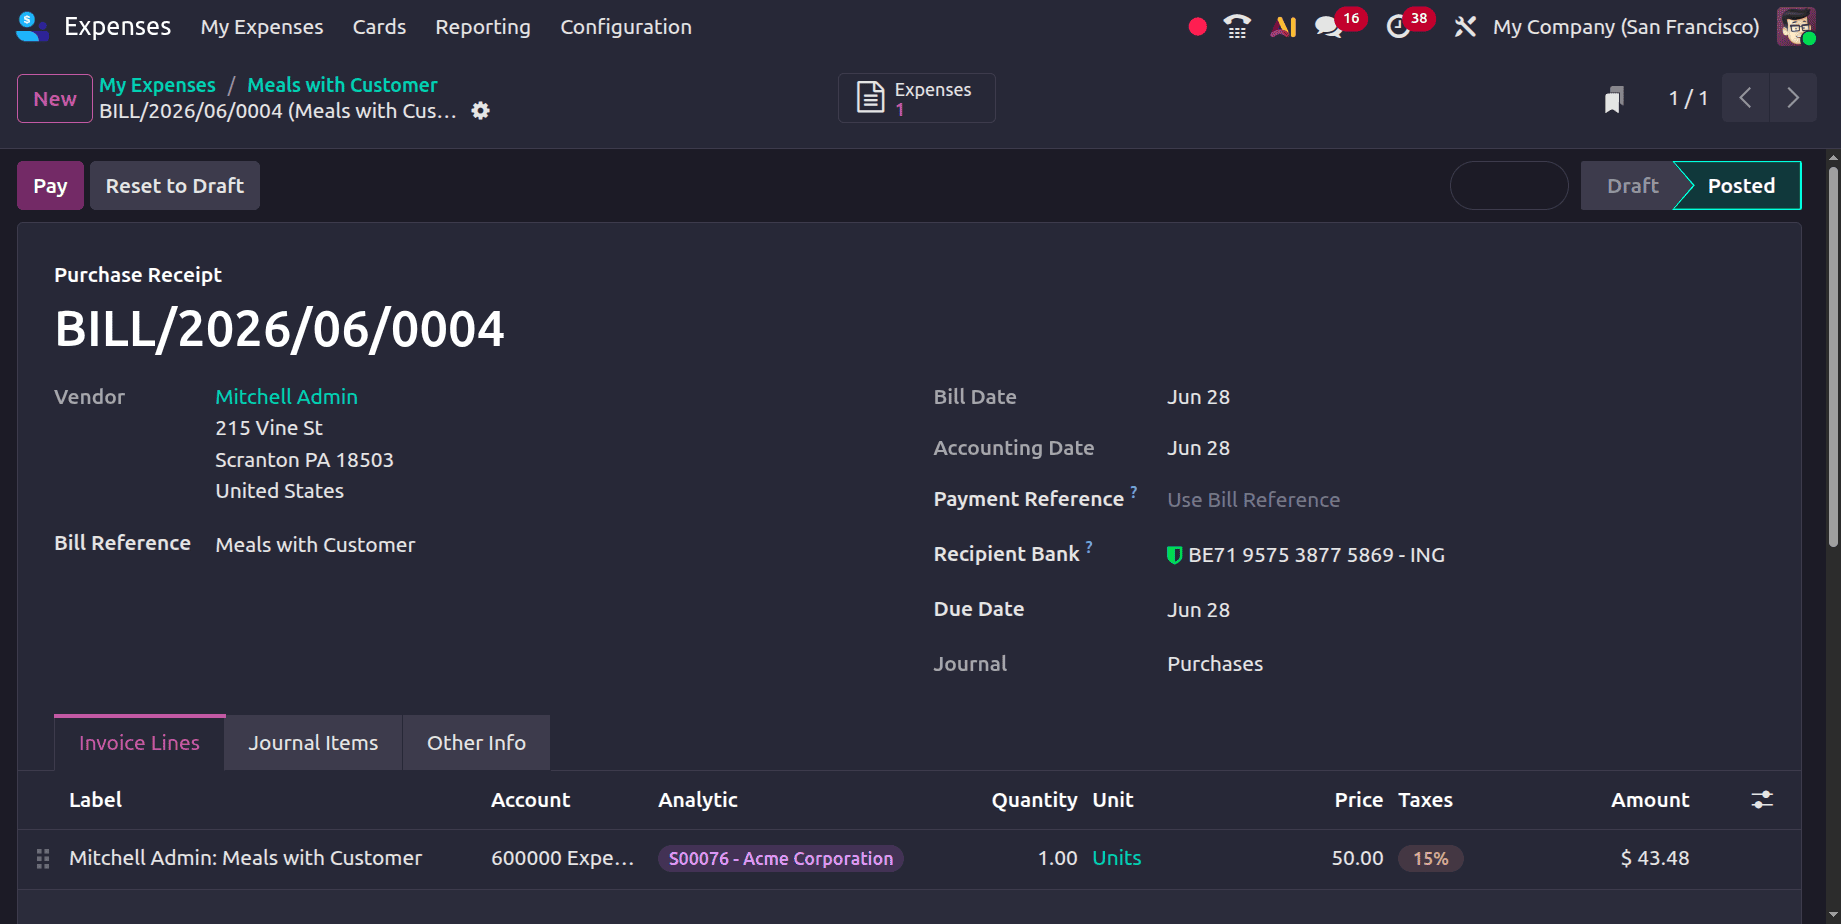The width and height of the screenshot is (1841, 924).
Task: Click the Journal value Purchases
Action: tap(1215, 664)
